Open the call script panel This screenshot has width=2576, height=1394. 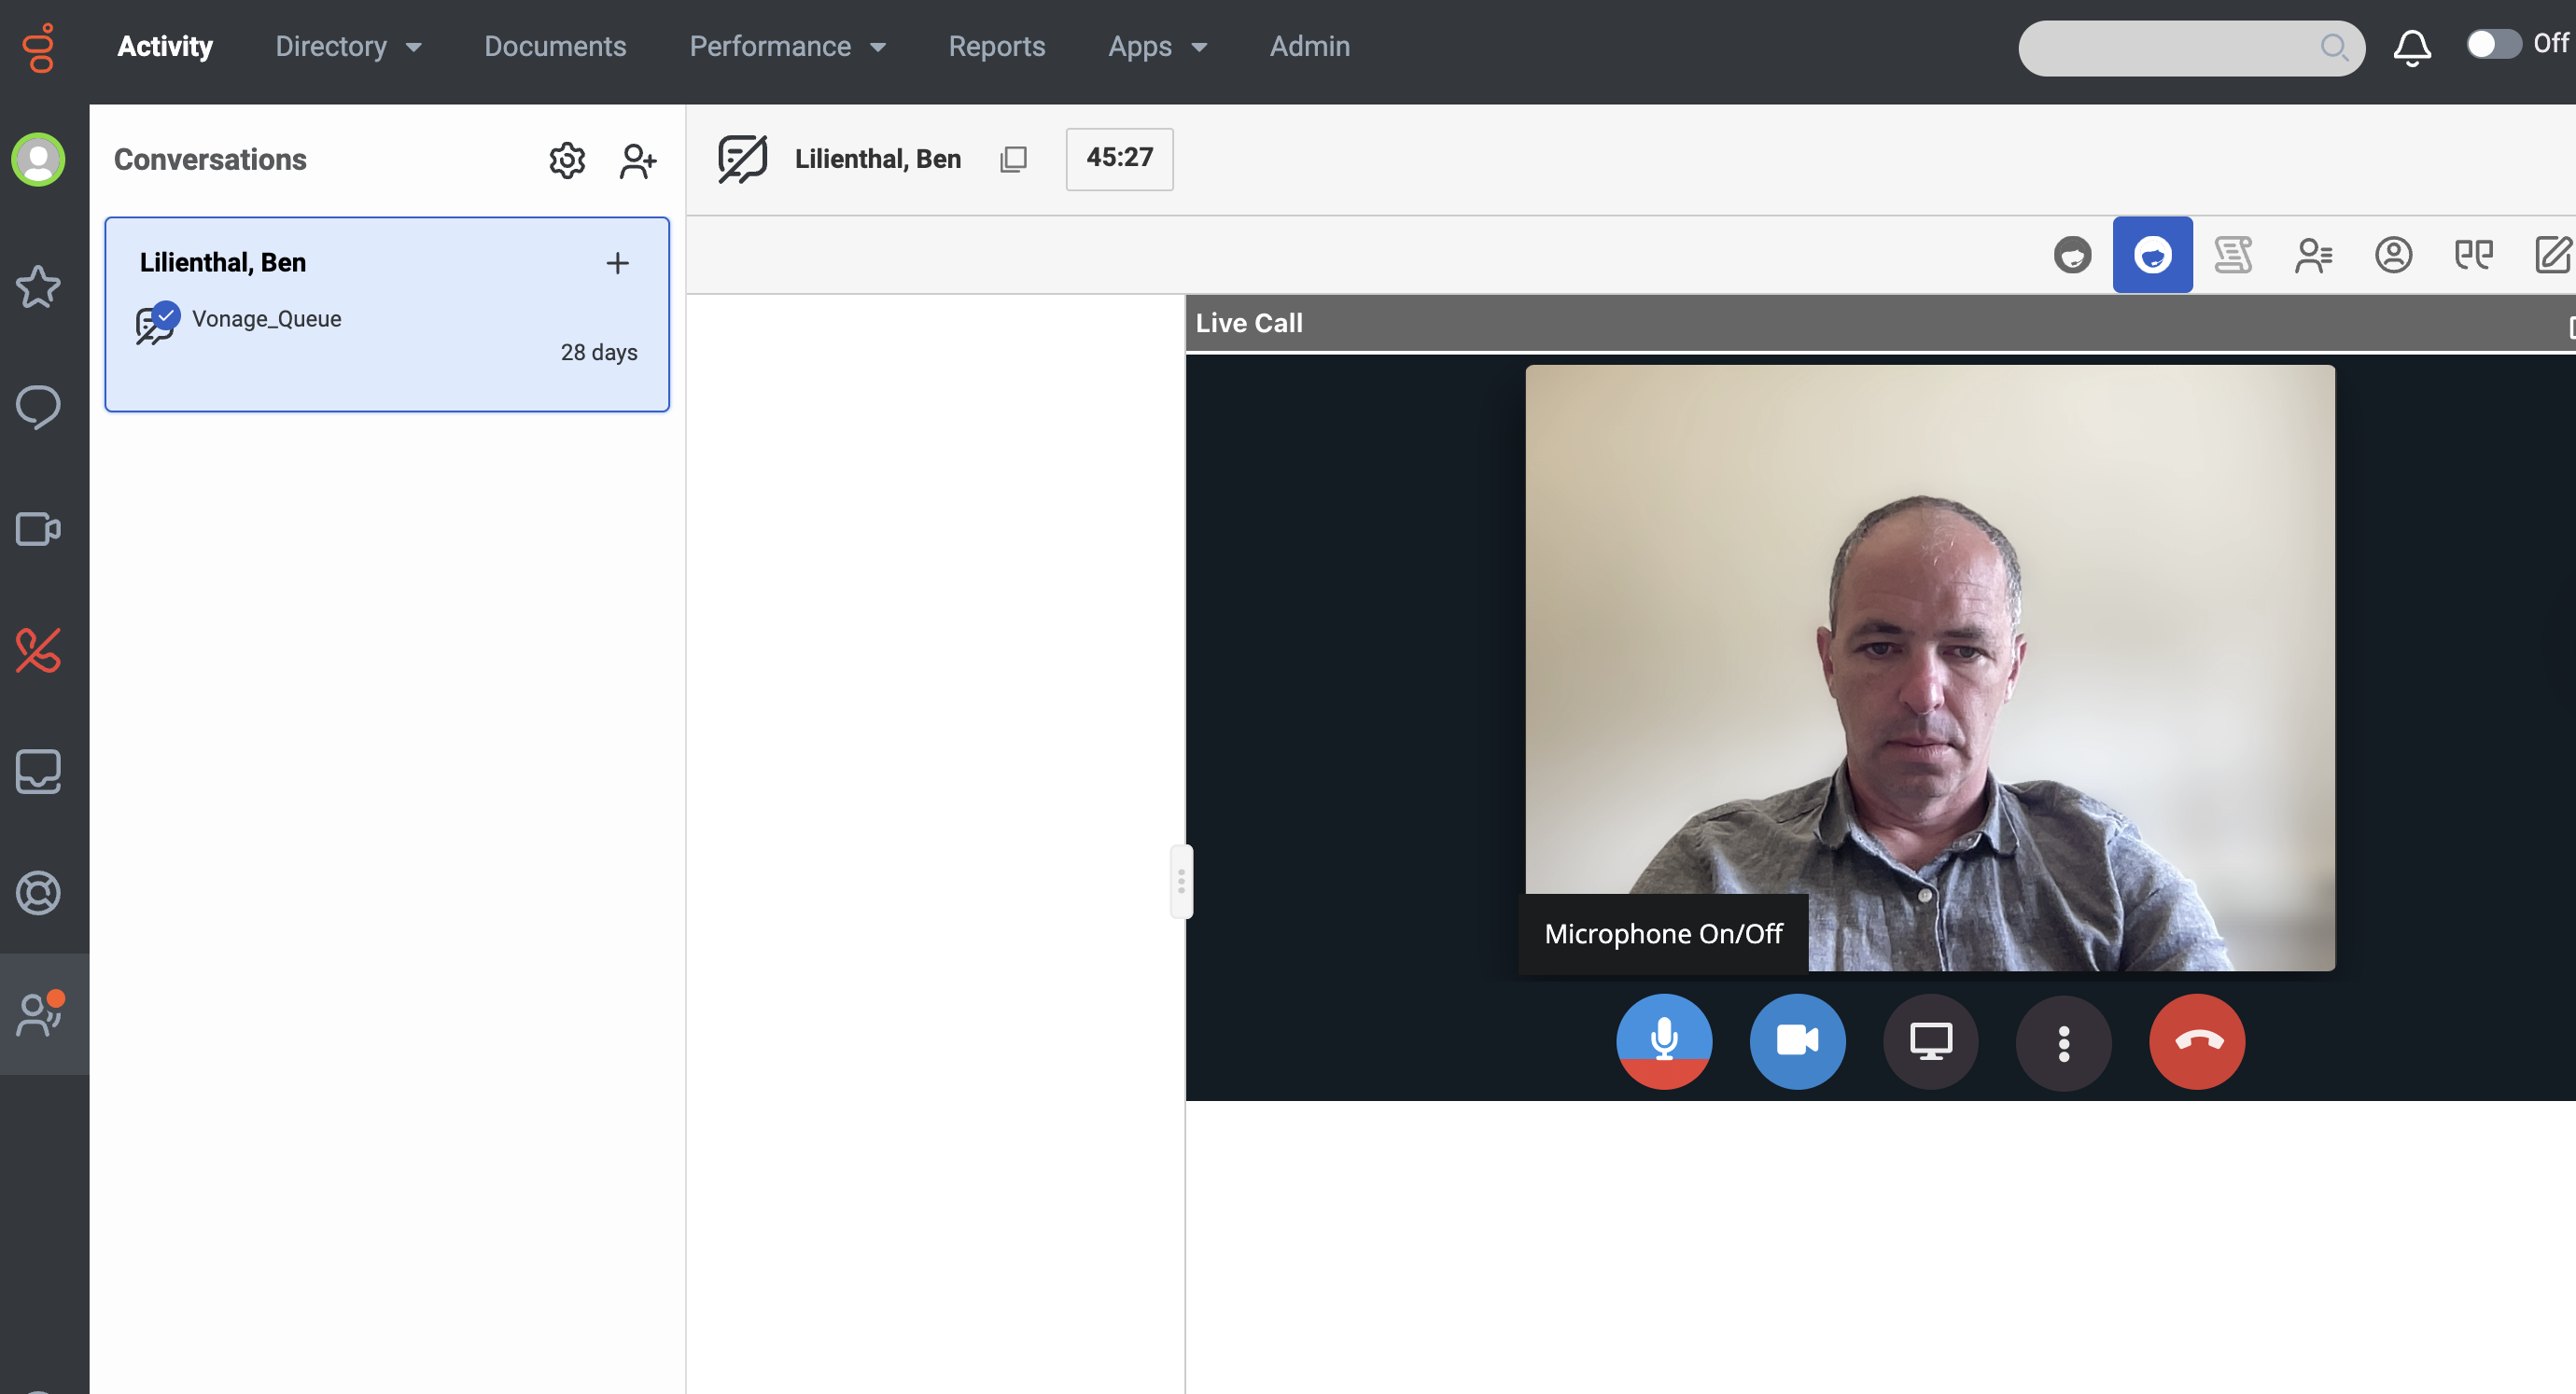click(x=2234, y=255)
